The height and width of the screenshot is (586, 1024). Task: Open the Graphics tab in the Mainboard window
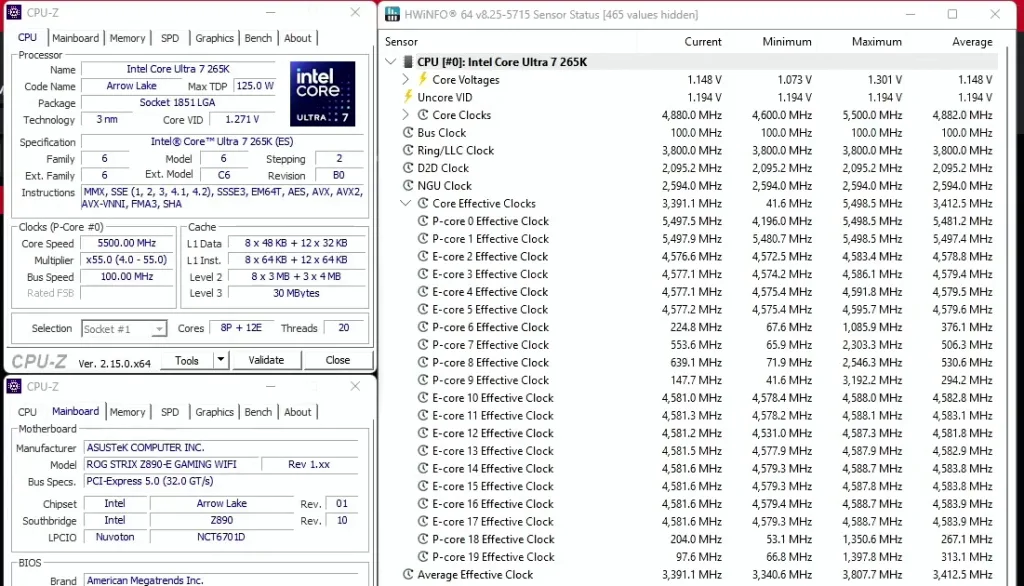pyautogui.click(x=214, y=411)
